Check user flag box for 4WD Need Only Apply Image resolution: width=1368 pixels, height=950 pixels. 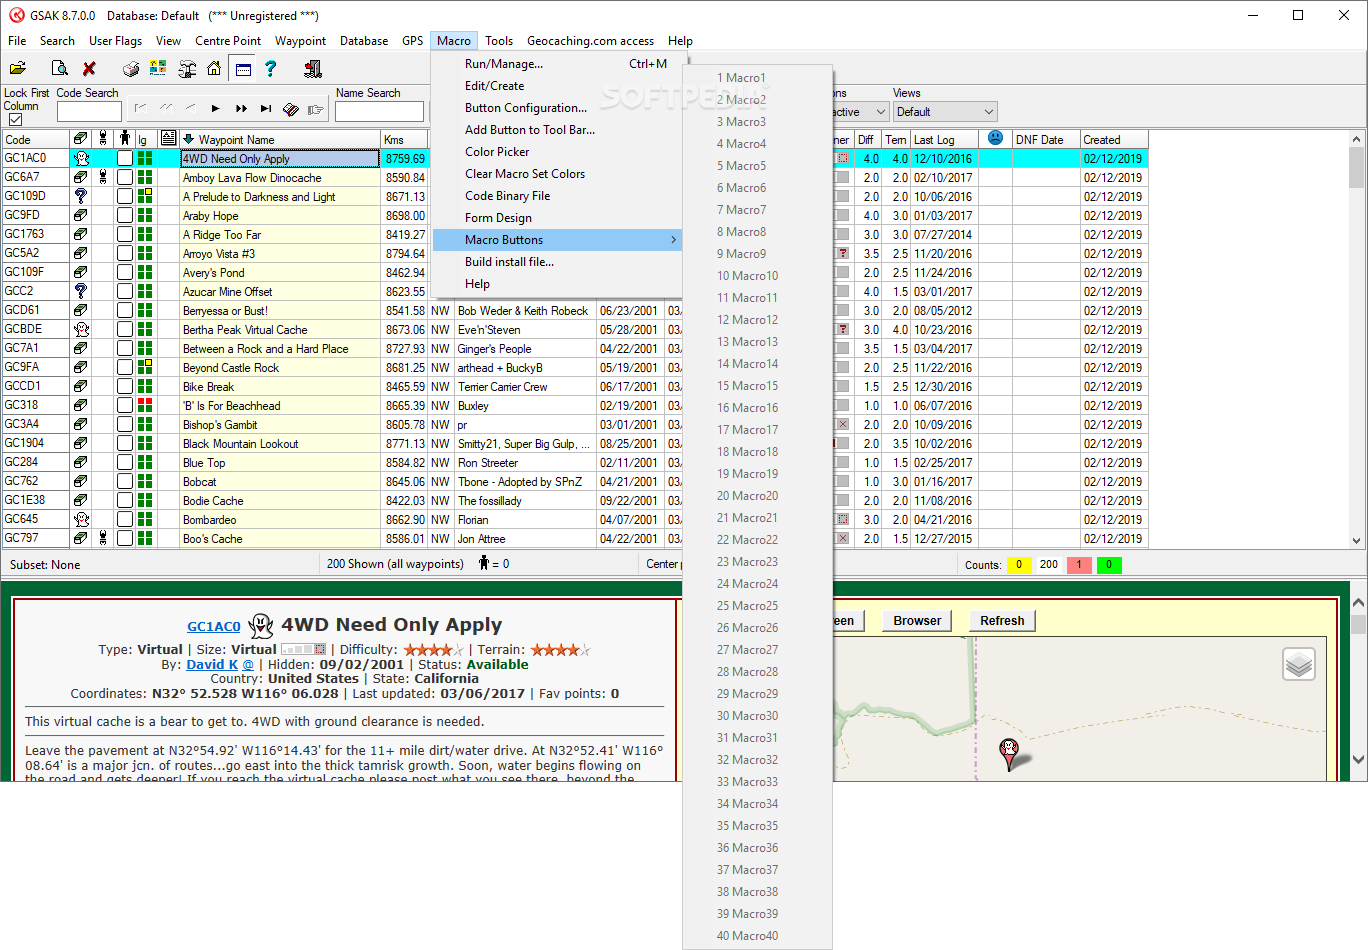[x=124, y=158]
